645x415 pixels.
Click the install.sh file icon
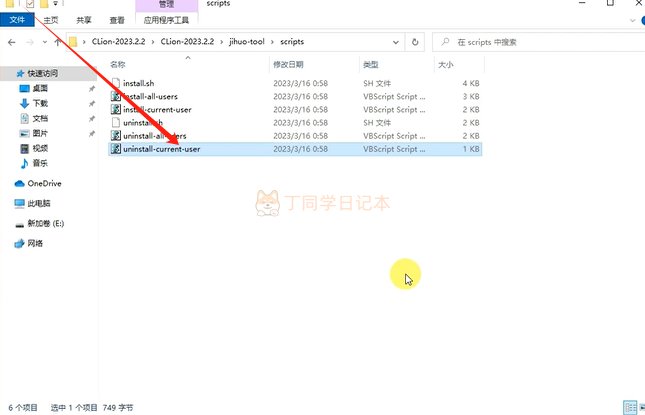116,83
